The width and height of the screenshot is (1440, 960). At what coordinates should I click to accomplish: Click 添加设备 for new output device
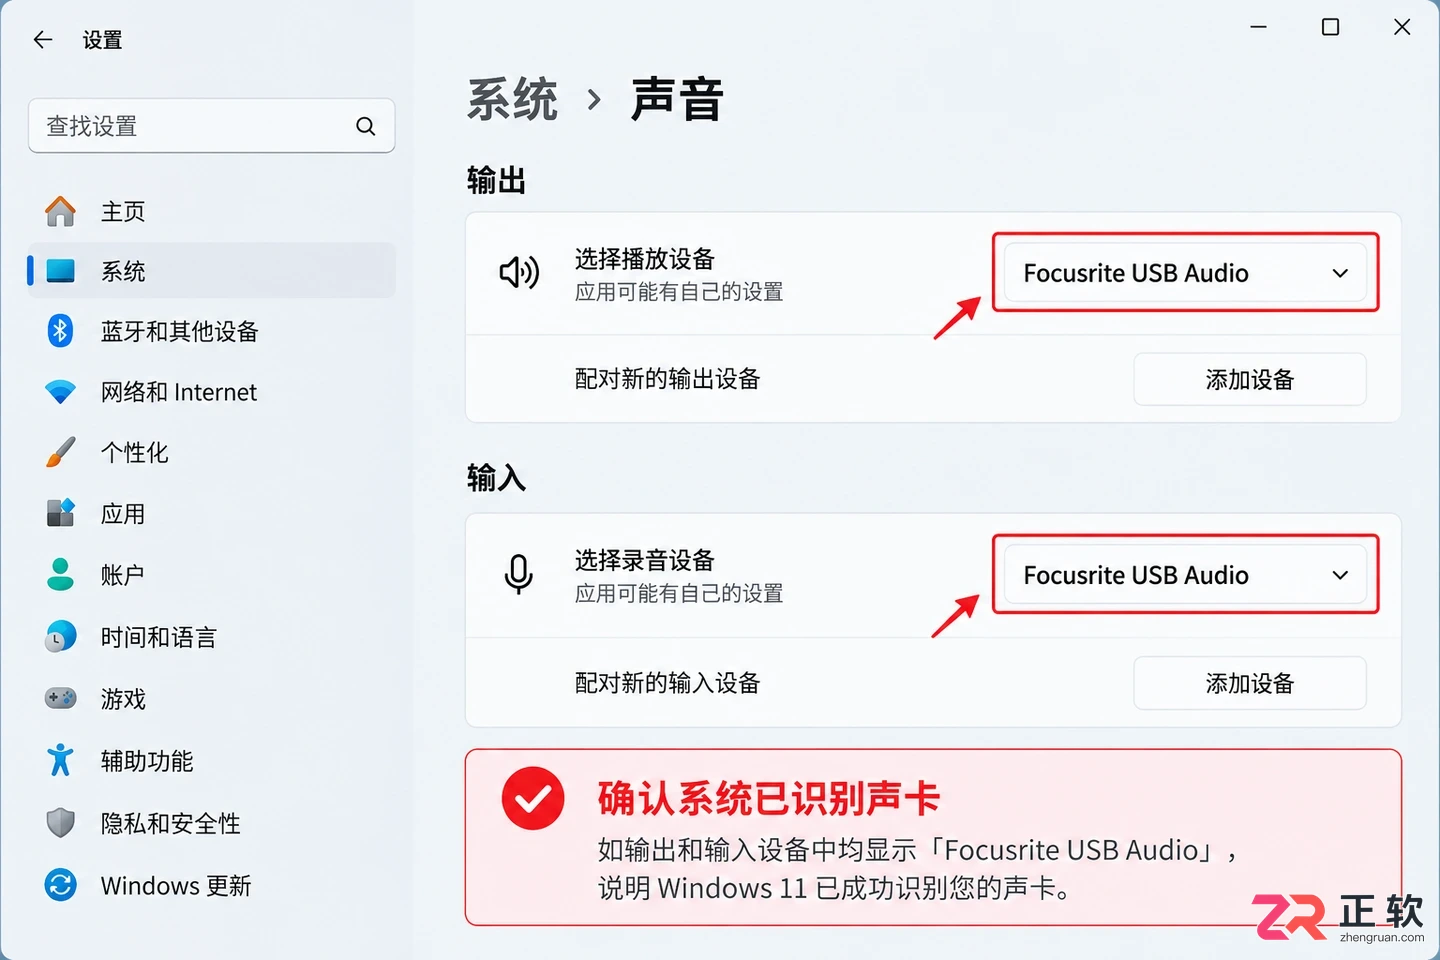(1250, 379)
